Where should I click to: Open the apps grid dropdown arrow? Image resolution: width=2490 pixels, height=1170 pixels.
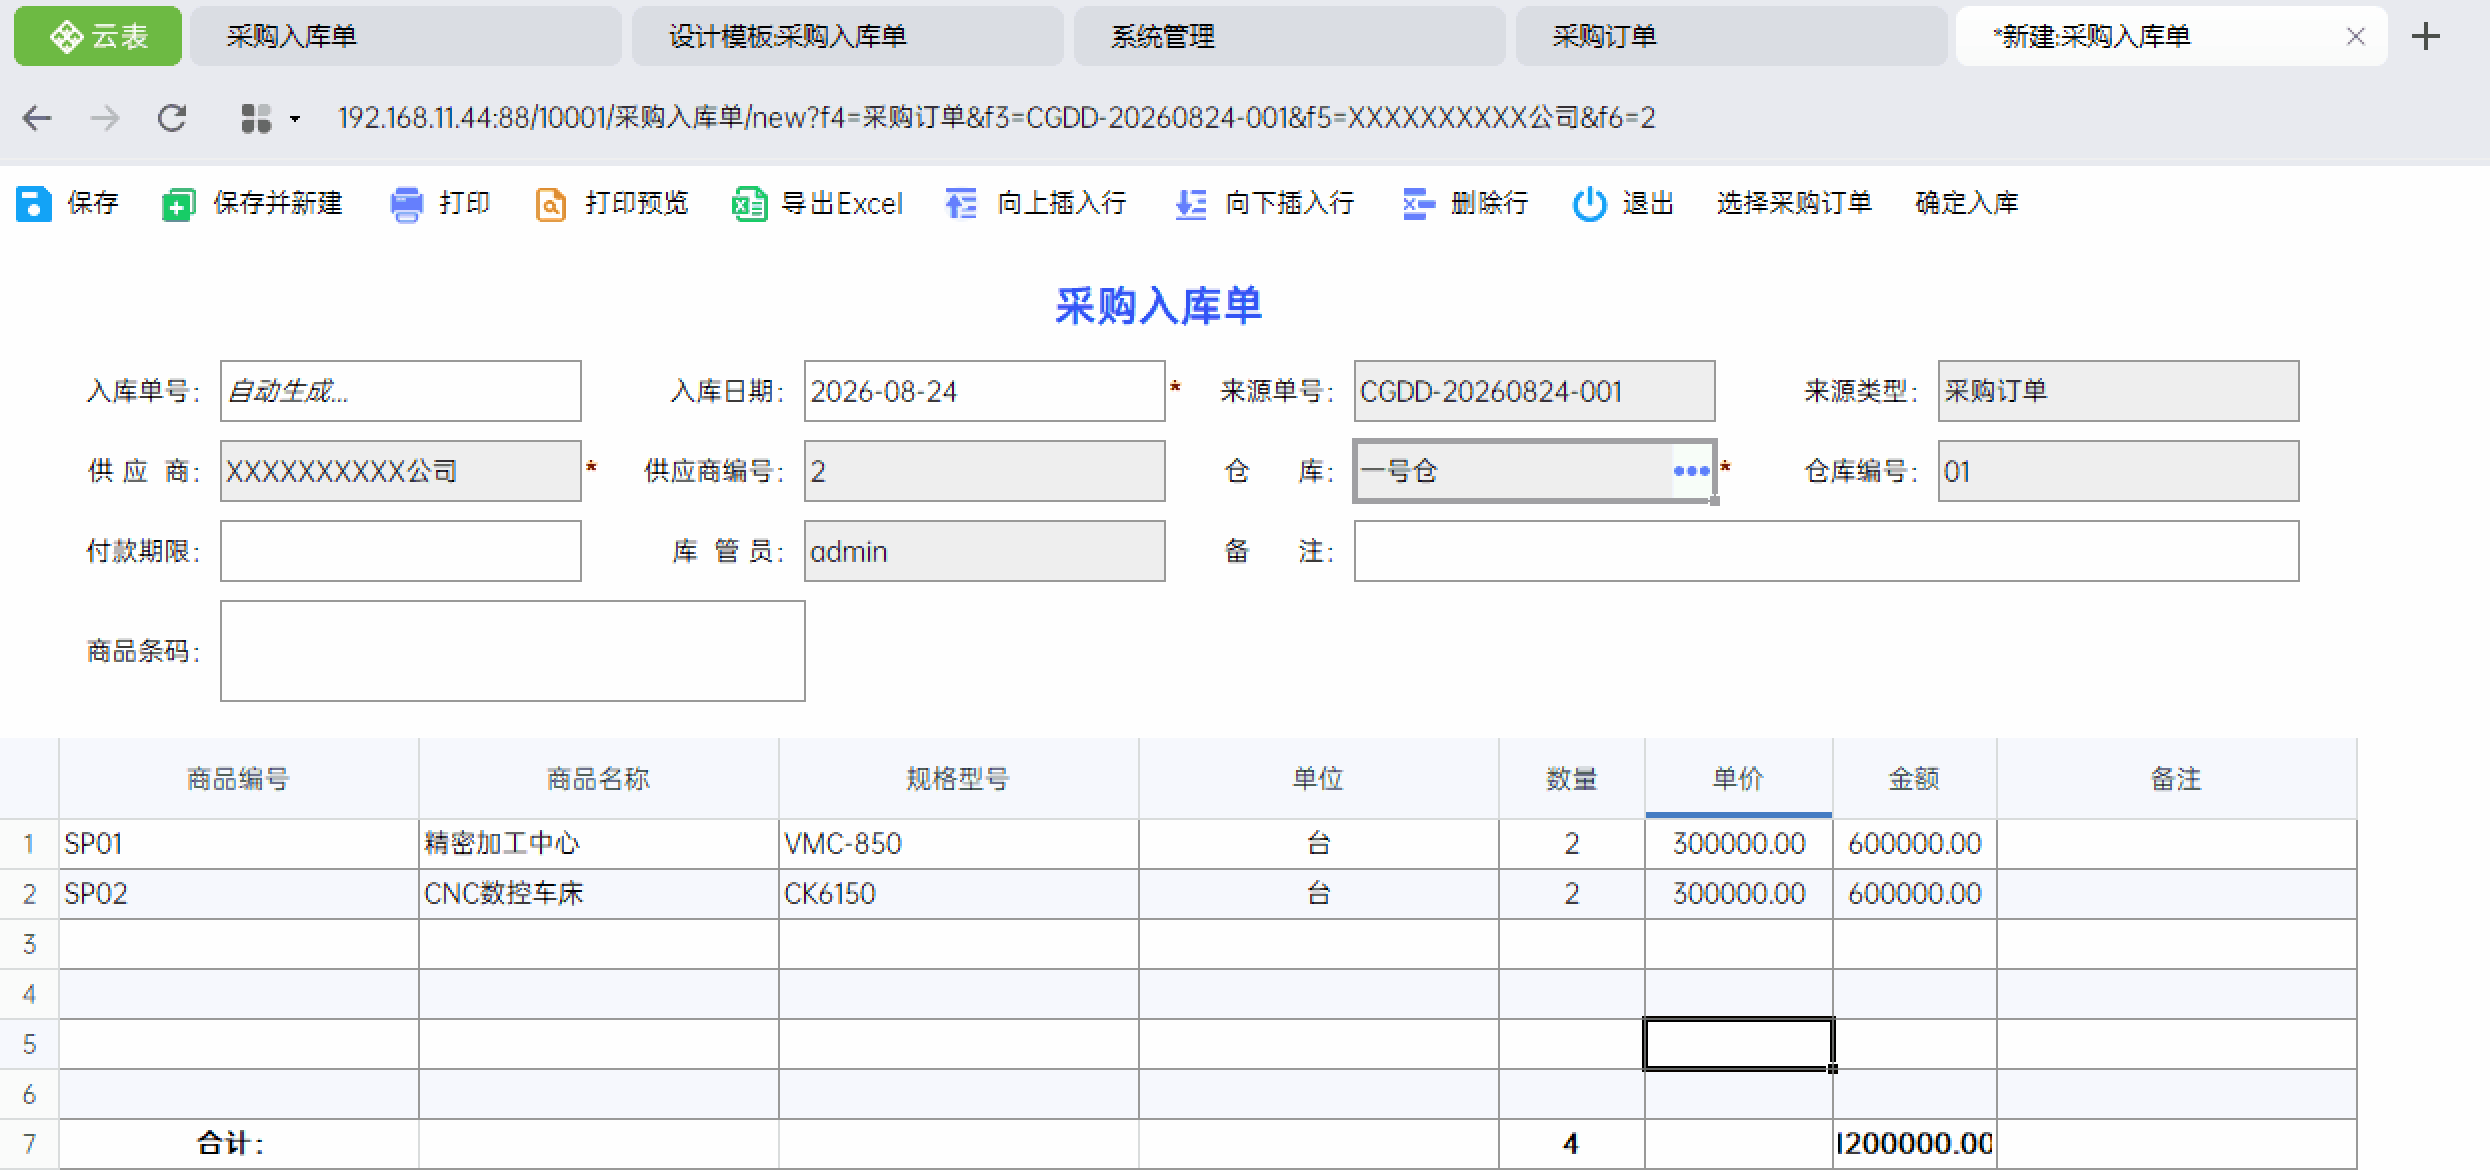point(295,119)
